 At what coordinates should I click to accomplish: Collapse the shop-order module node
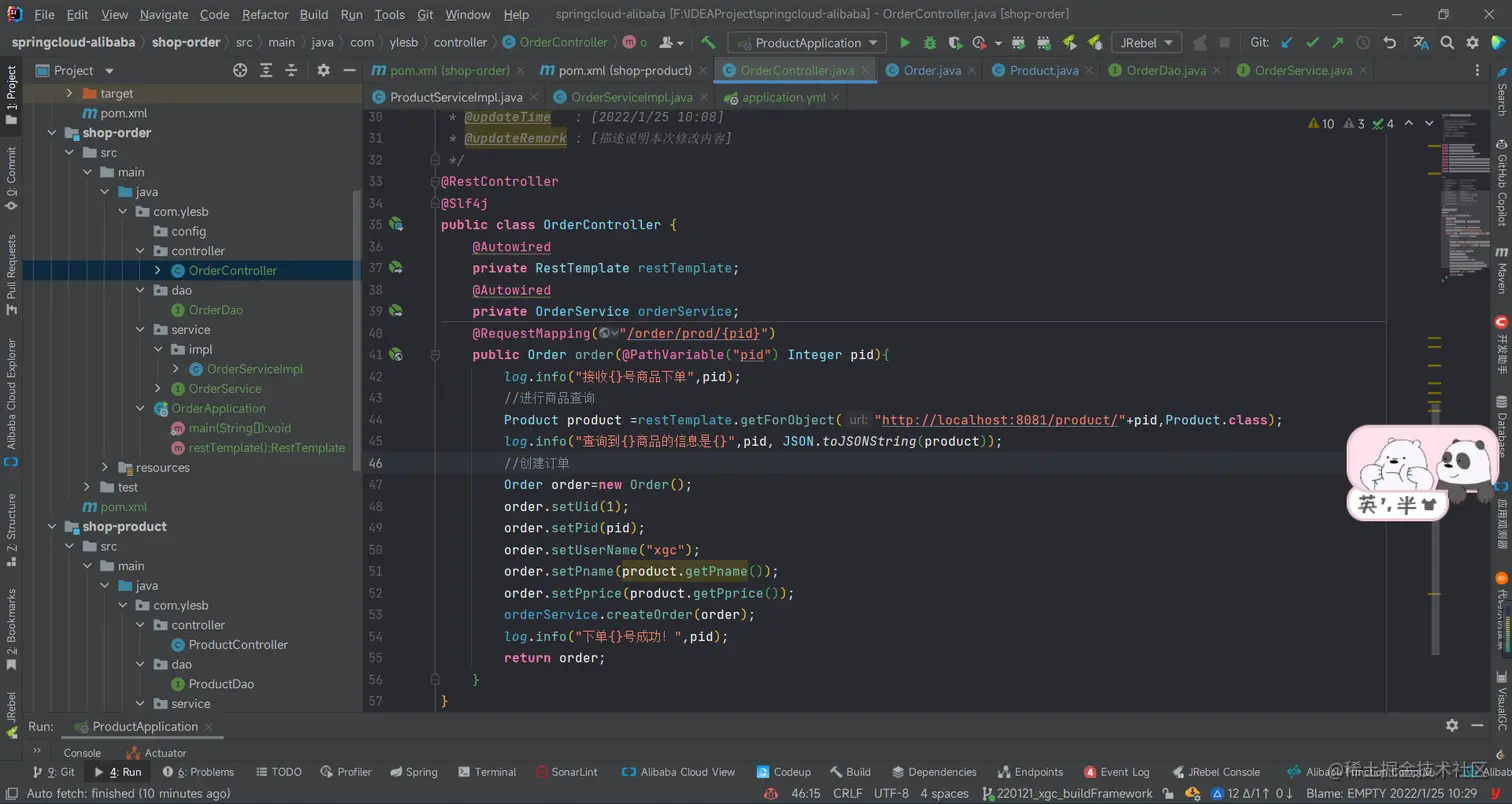point(51,133)
